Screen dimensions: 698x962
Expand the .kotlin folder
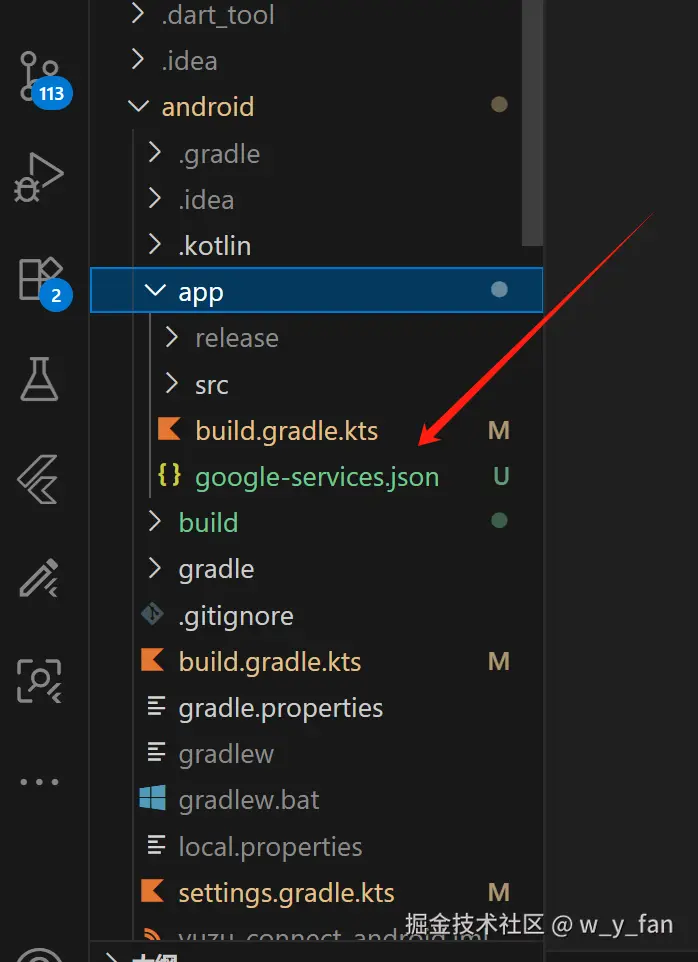[x=214, y=245]
